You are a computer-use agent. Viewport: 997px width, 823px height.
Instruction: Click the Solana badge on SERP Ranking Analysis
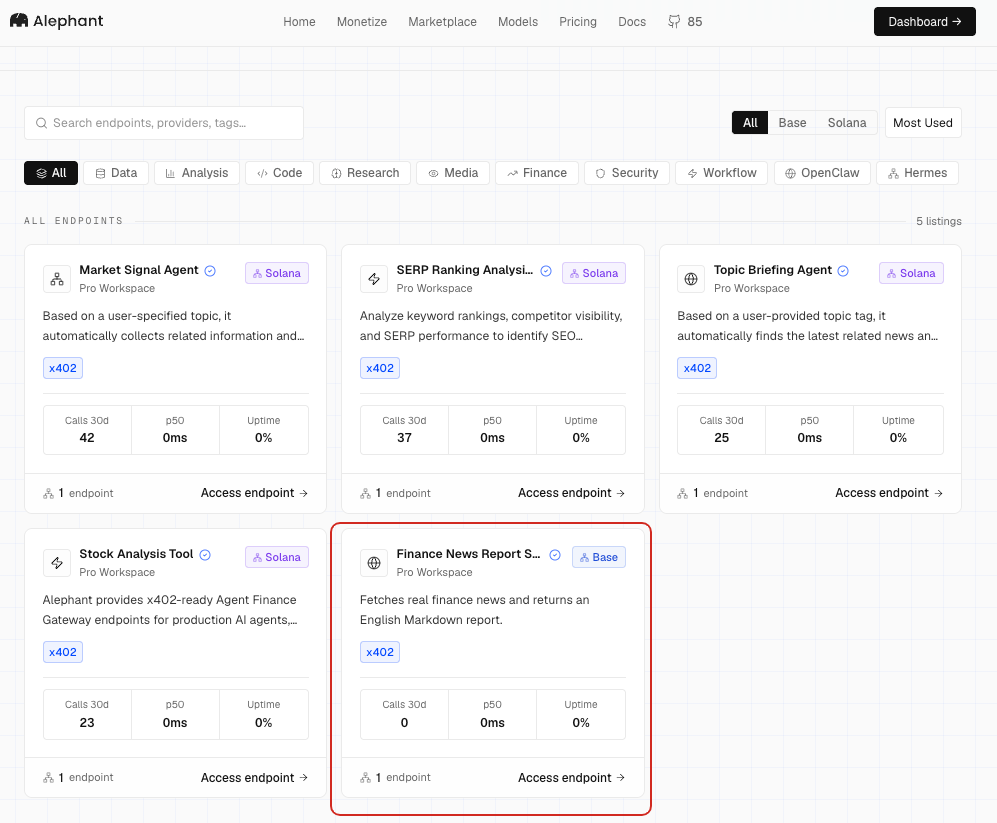pyautogui.click(x=594, y=273)
